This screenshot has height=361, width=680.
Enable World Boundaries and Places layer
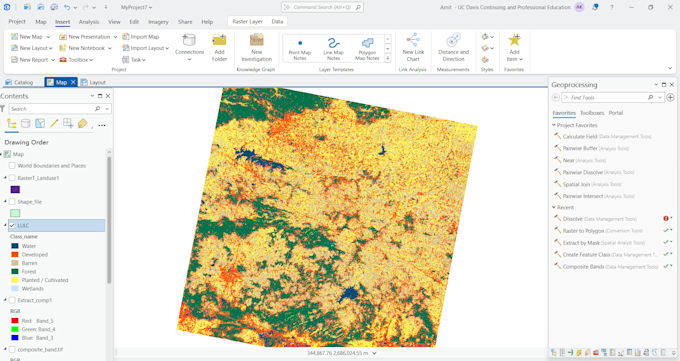pos(12,166)
